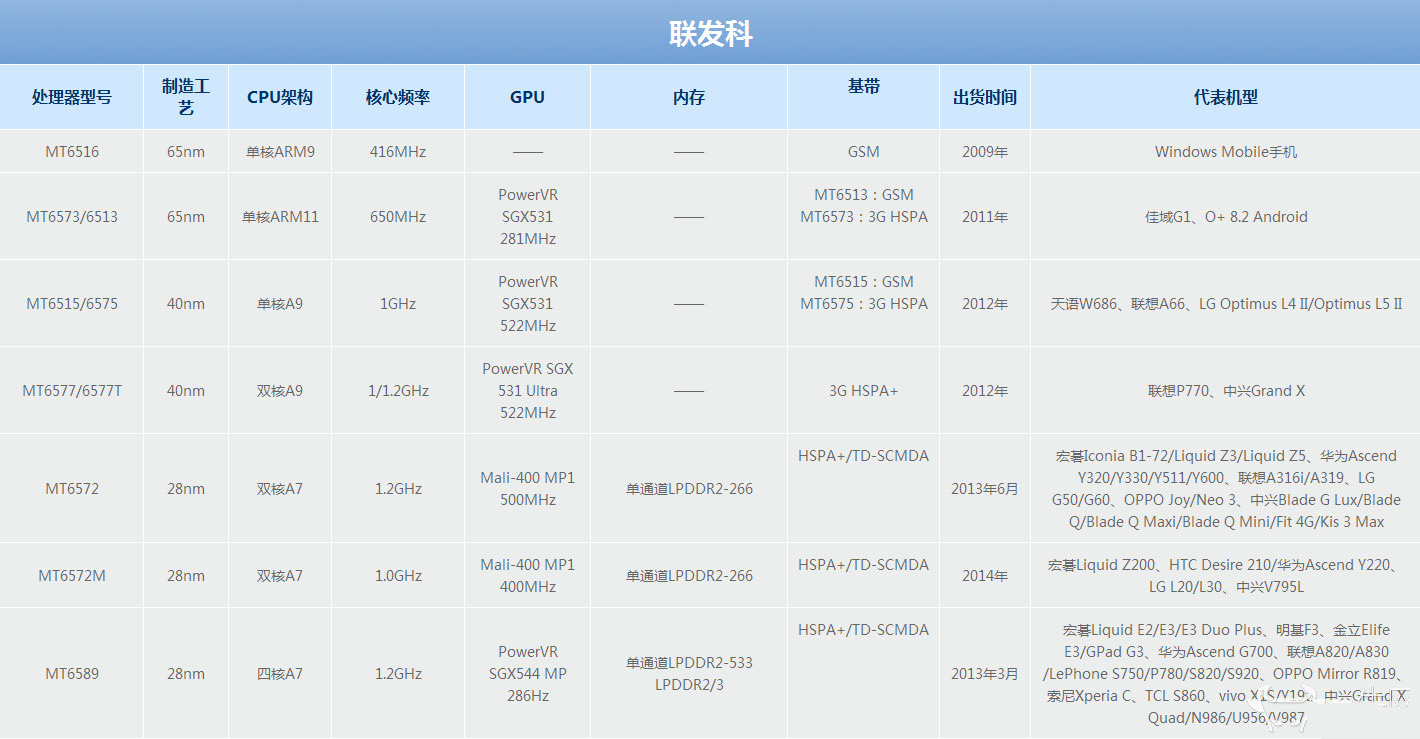This screenshot has height=739, width=1420.
Task: Click the PowerVR SGX544 MP GPU cell
Action: point(527,674)
